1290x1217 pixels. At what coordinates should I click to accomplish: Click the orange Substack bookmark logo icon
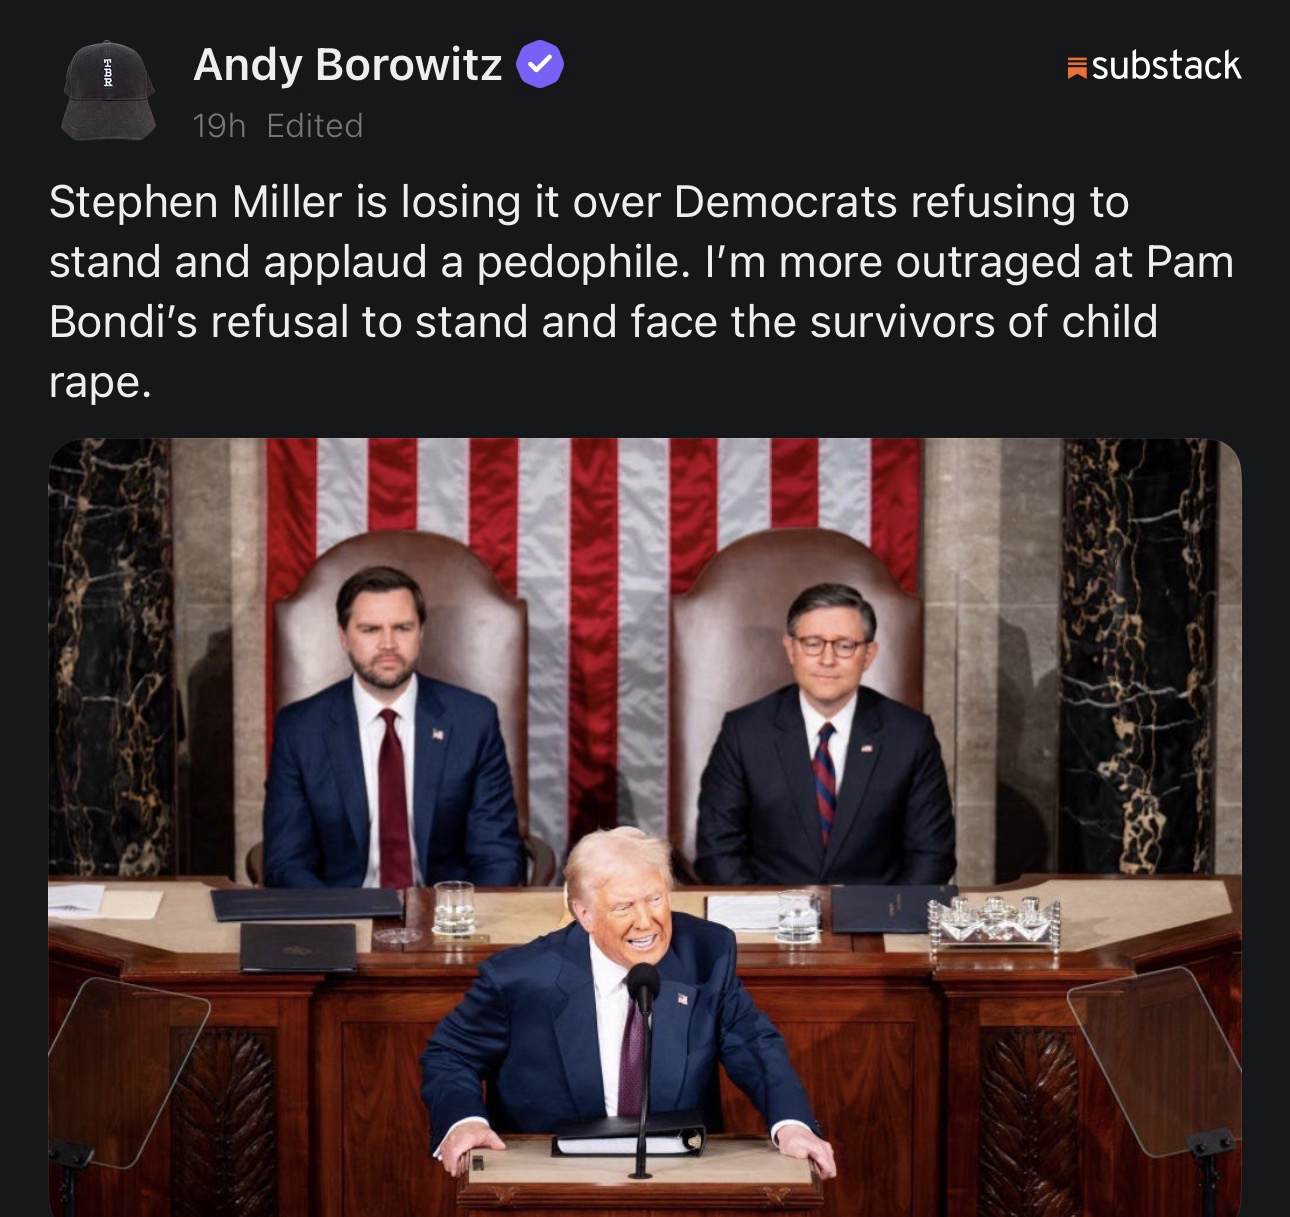(1077, 68)
